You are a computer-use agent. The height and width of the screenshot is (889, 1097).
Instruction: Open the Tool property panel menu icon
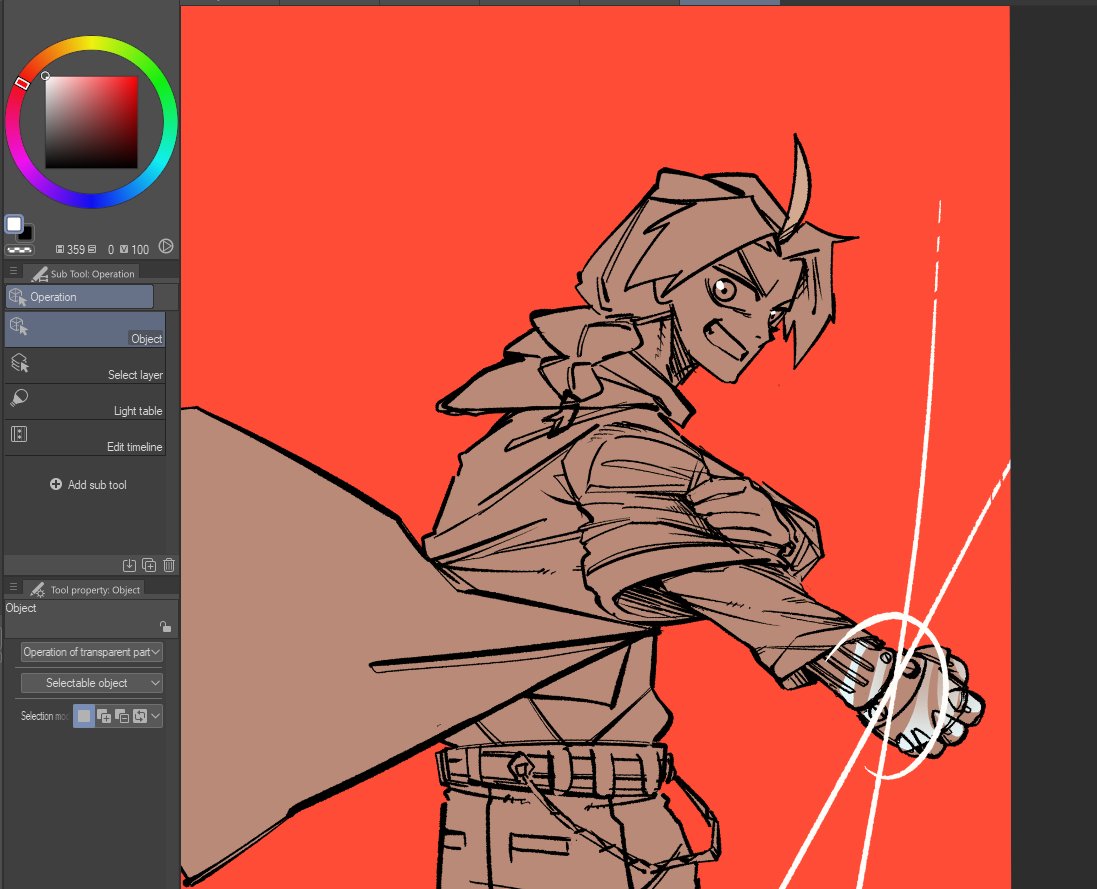tap(13, 587)
